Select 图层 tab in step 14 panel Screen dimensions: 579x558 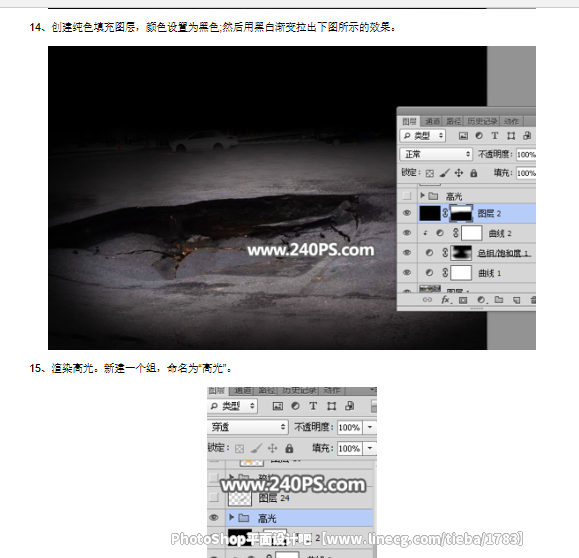tap(409, 121)
